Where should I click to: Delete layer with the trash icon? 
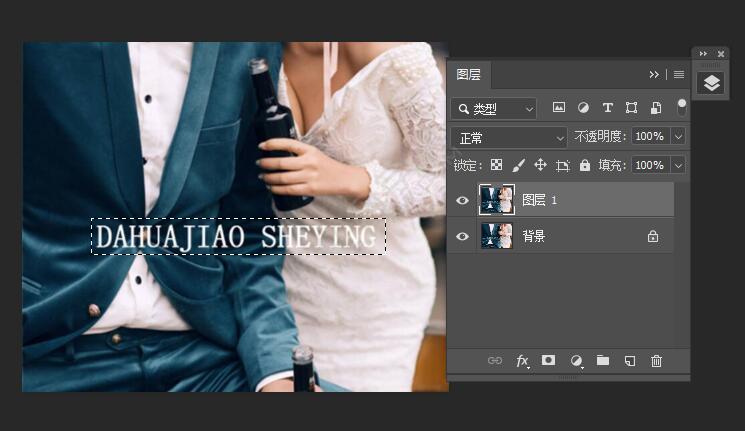[x=657, y=360]
